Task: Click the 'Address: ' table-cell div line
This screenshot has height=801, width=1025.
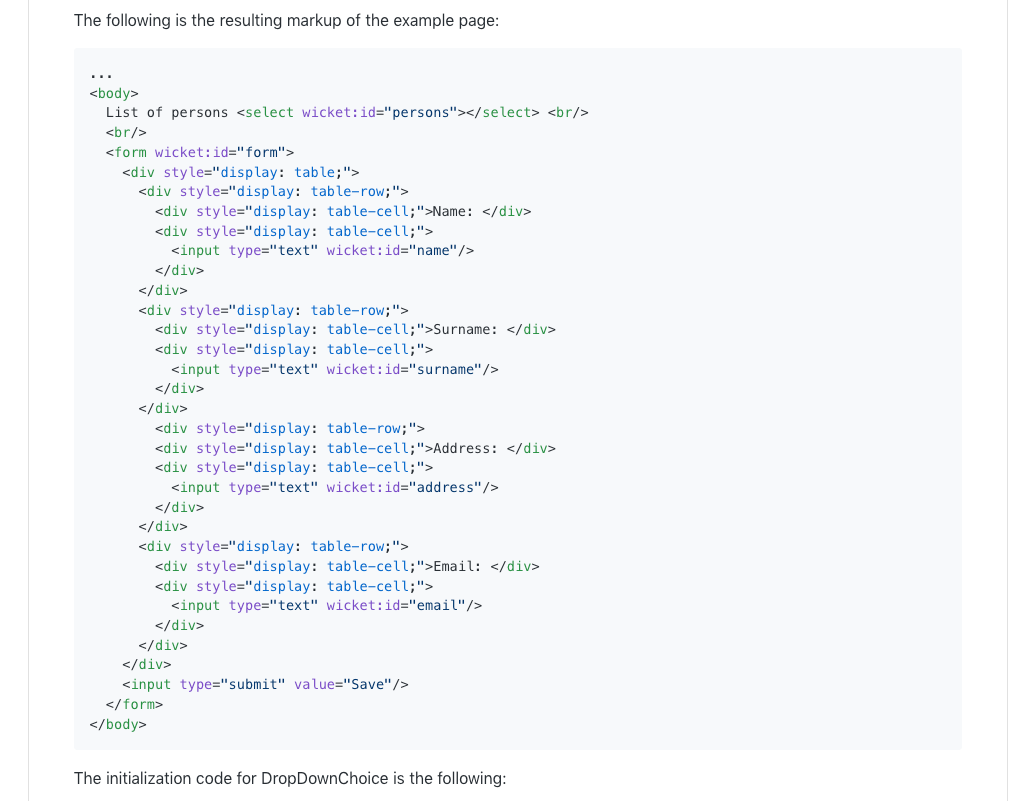Action: 356,449
